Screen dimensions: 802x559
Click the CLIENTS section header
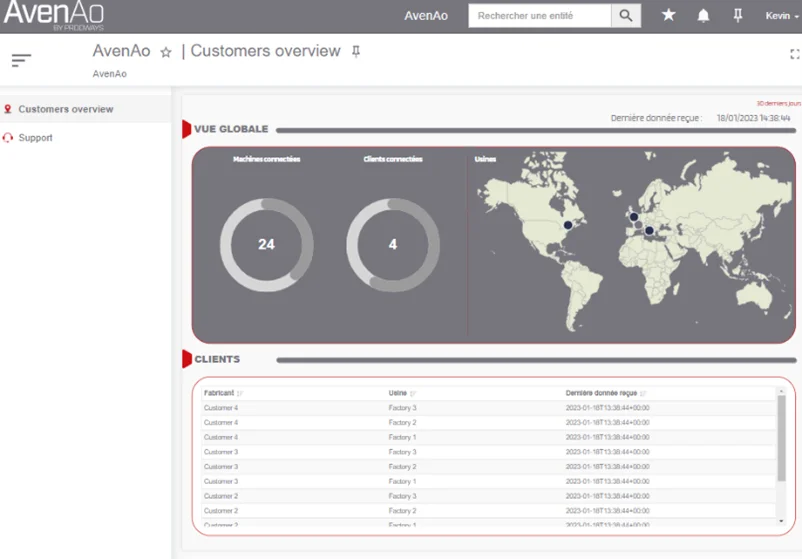[217, 359]
